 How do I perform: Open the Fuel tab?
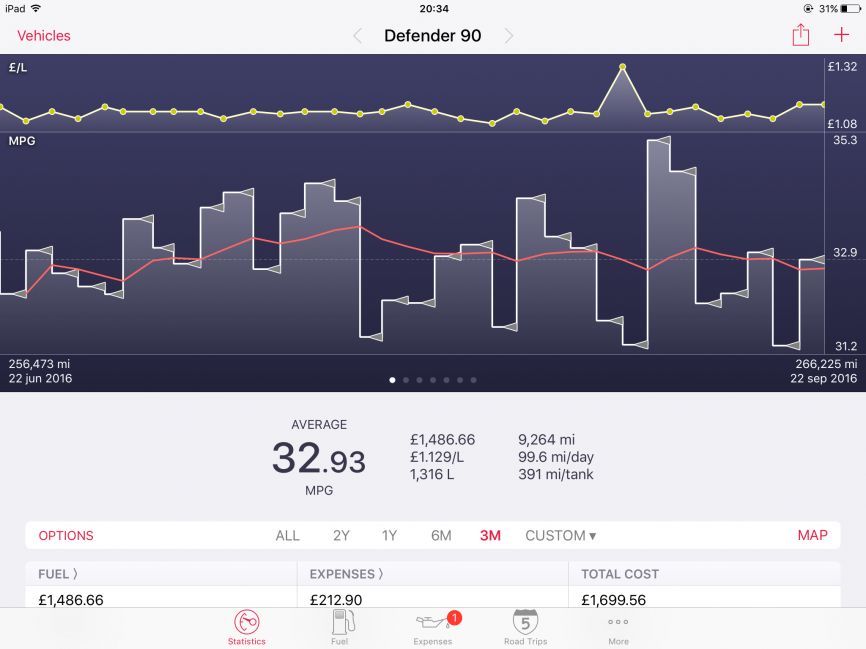tap(340, 628)
